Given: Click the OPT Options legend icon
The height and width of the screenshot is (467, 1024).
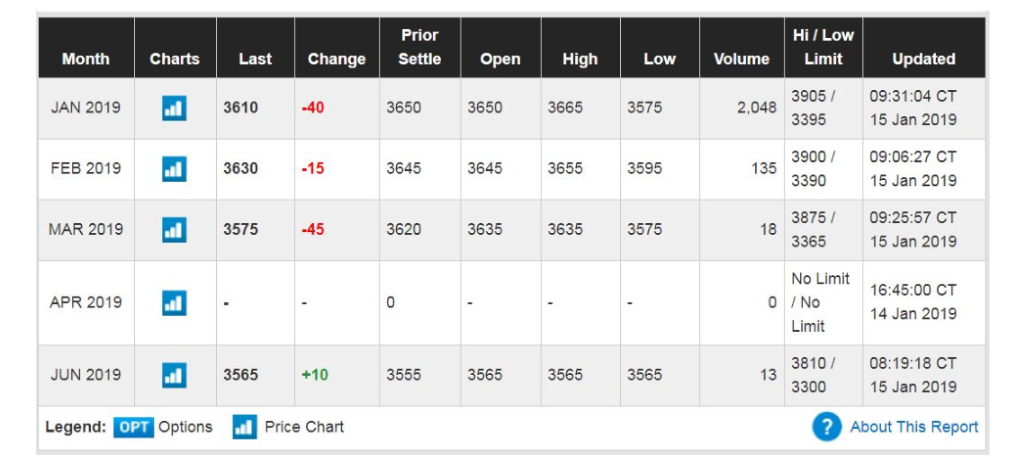Looking at the screenshot, I should 133,427.
